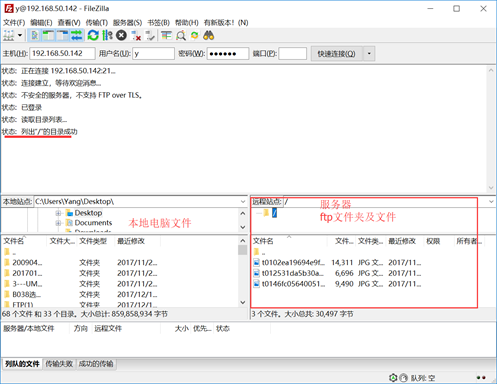Click the username input field
Viewport: 497px width, 384px height.
pos(153,53)
